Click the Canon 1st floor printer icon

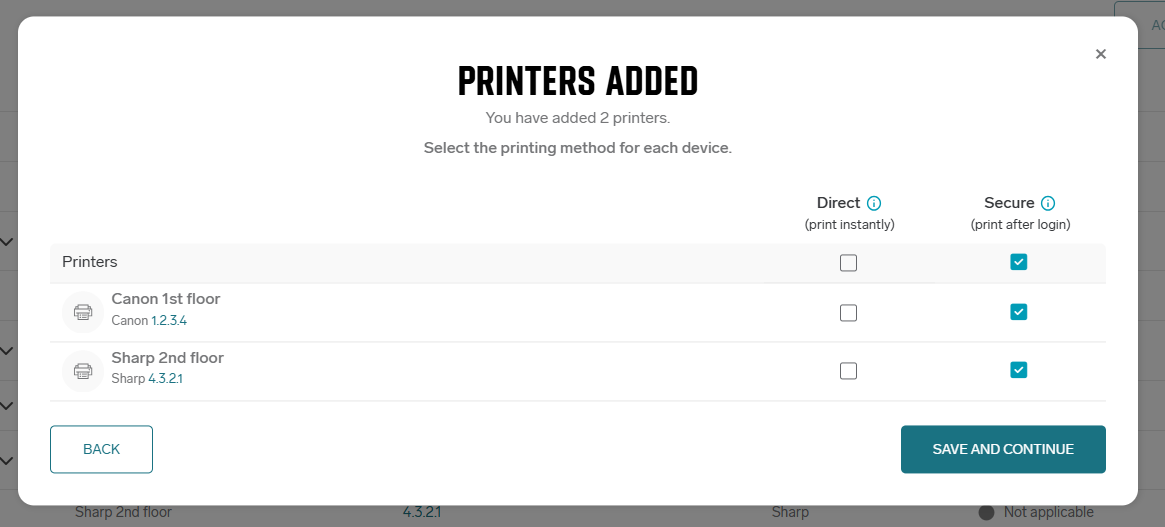click(x=83, y=312)
